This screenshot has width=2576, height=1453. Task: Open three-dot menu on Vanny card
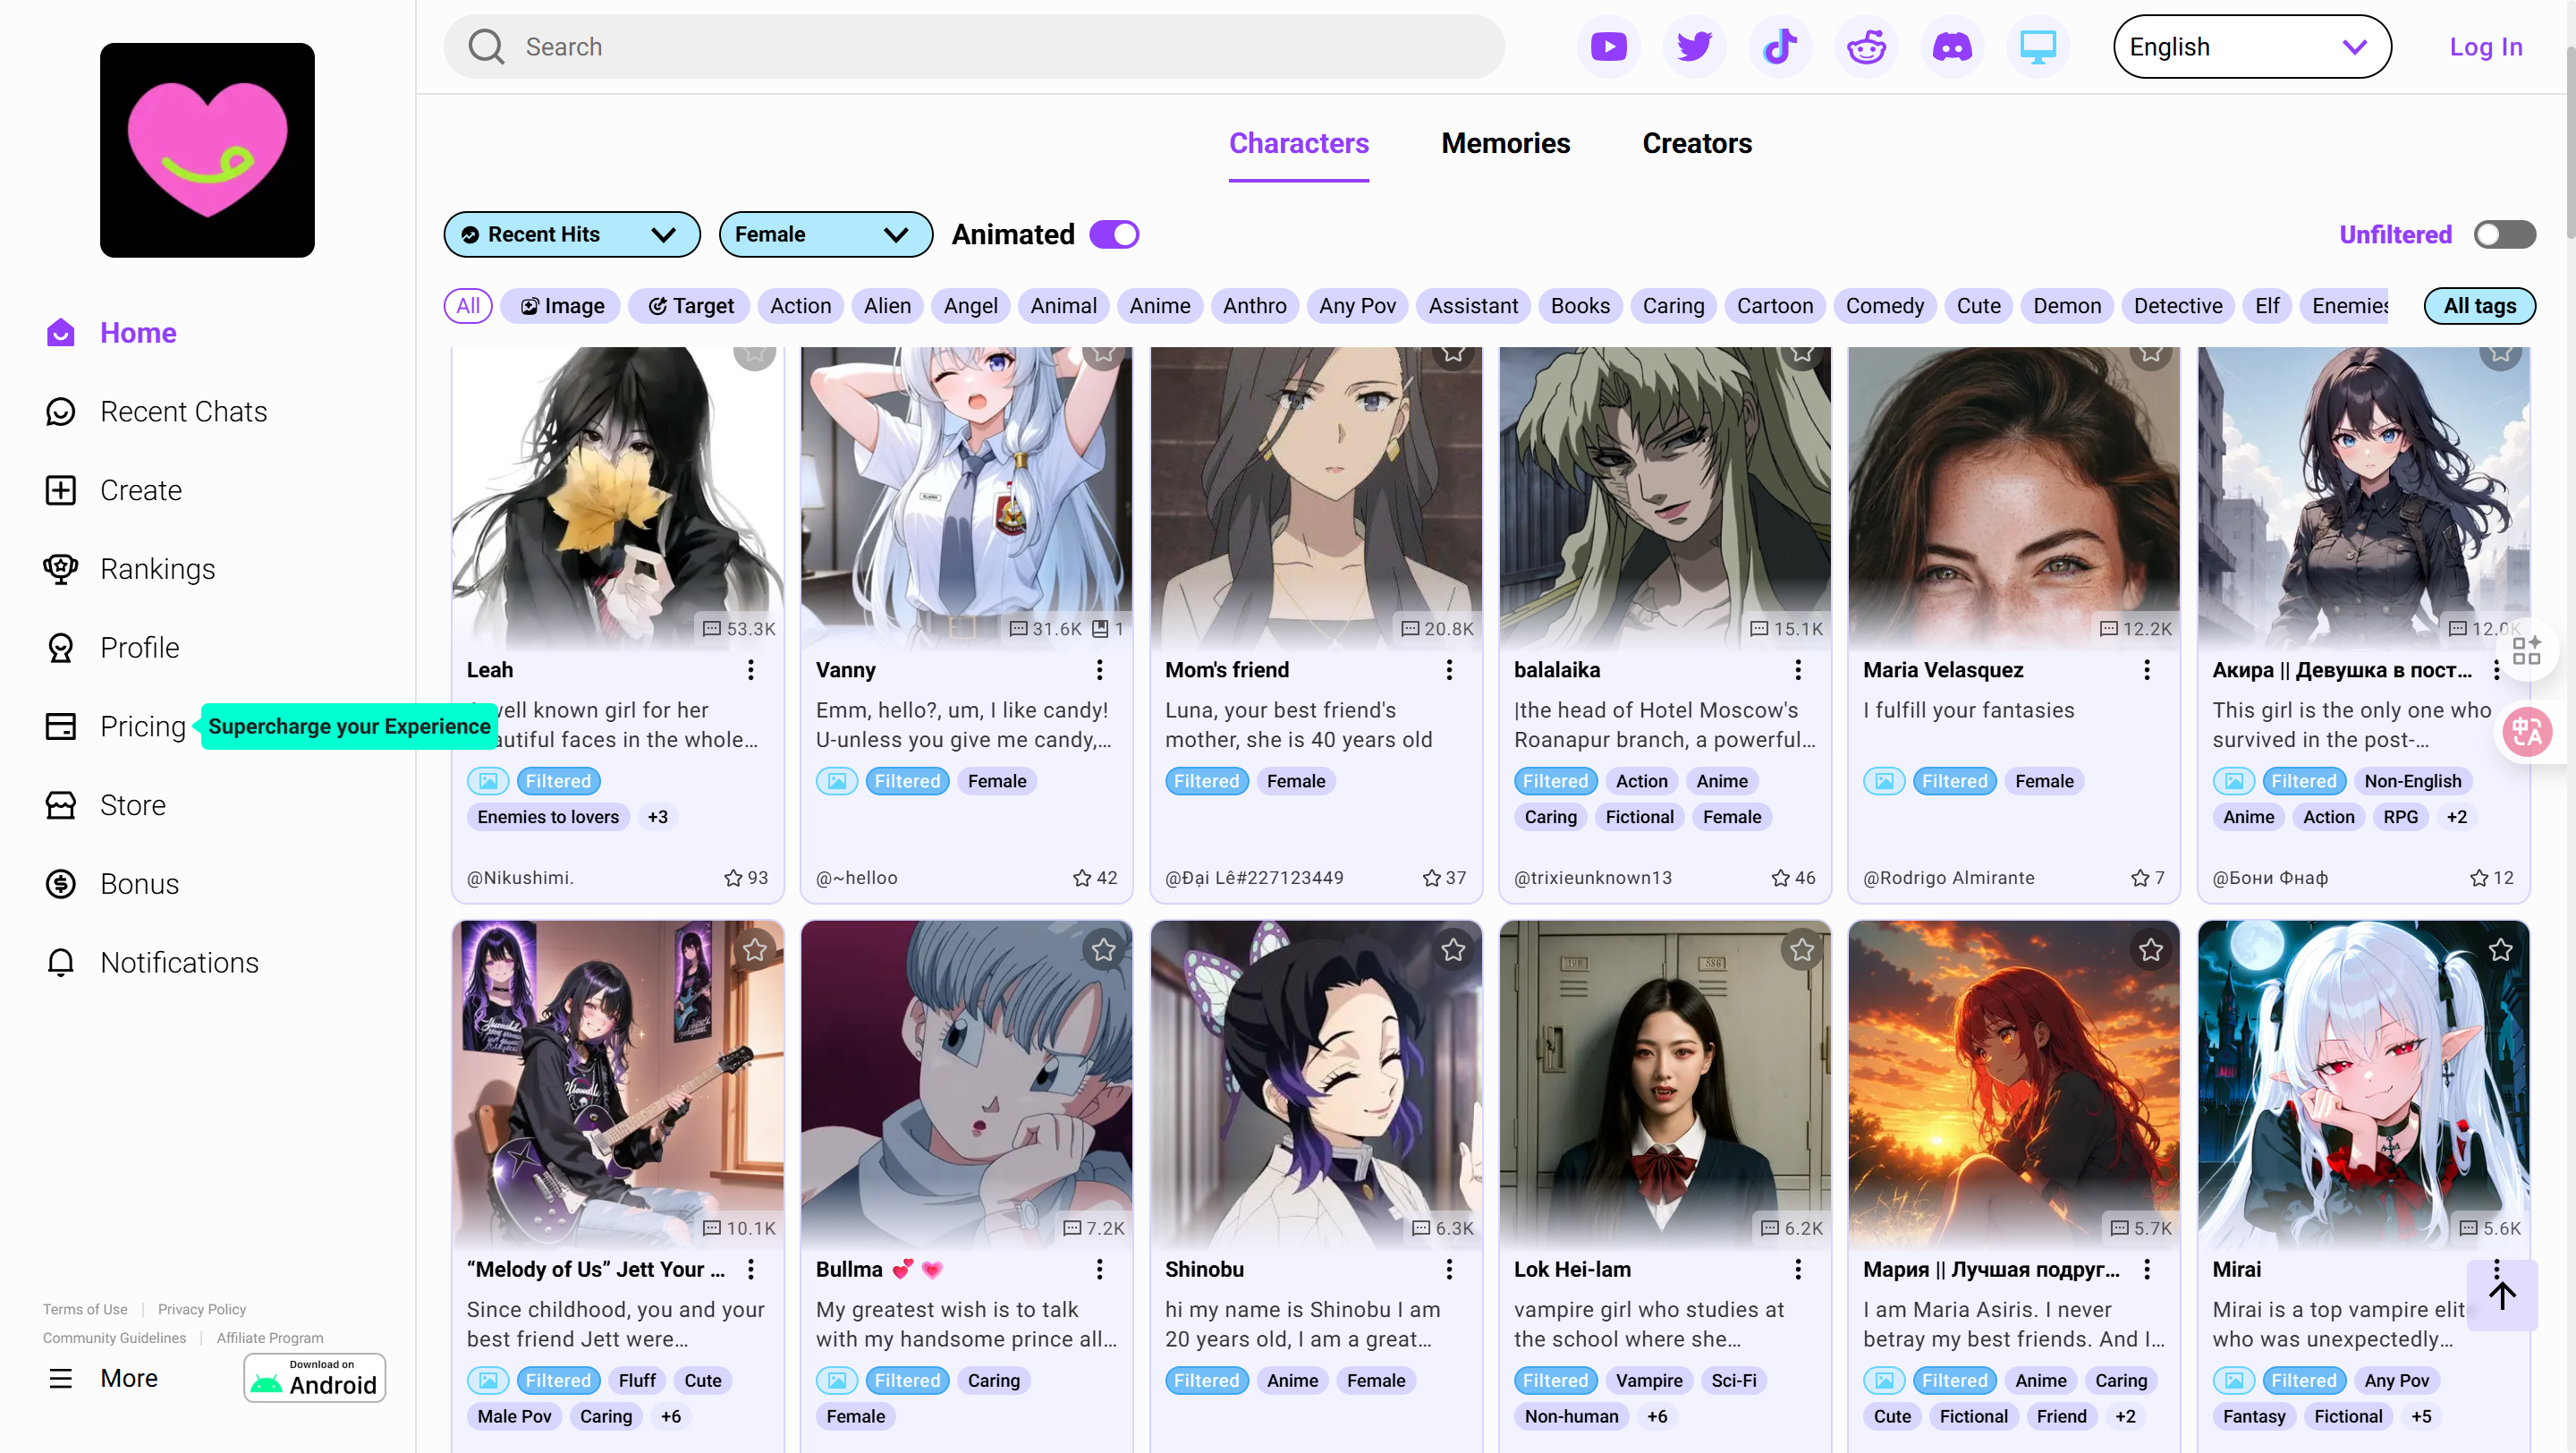point(1099,670)
